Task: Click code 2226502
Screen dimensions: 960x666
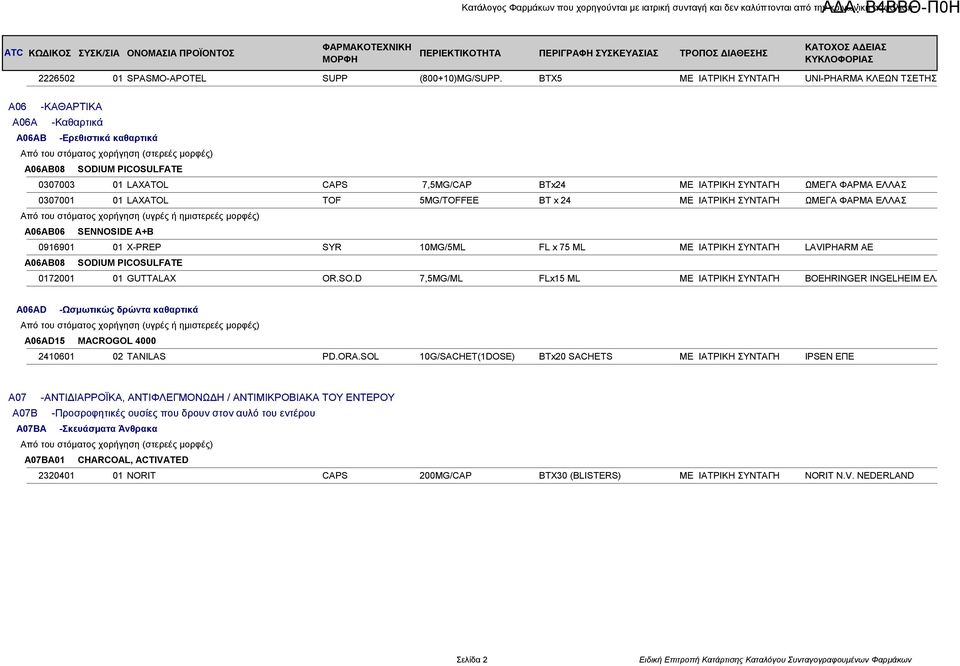Action: pyautogui.click(x=56, y=78)
